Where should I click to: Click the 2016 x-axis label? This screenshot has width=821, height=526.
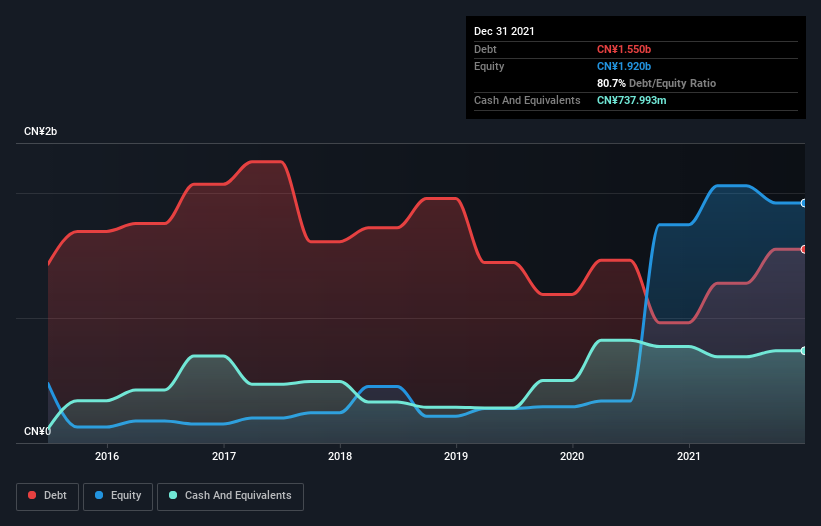pyautogui.click(x=107, y=456)
